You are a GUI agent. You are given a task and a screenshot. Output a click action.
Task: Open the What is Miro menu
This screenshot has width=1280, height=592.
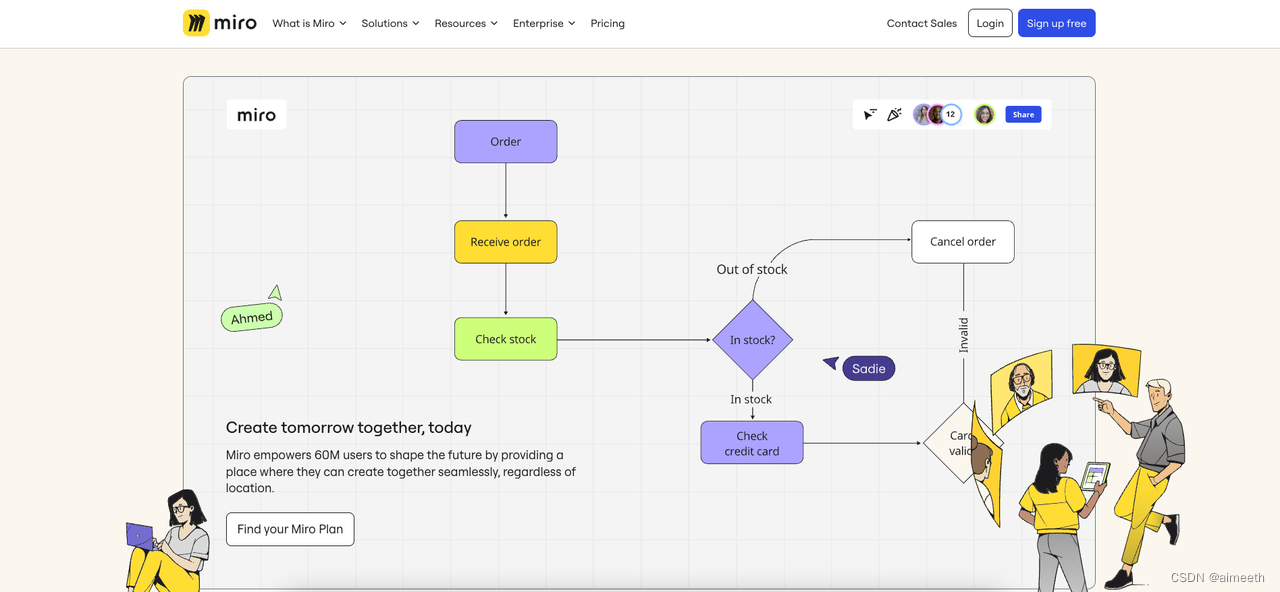[309, 23]
